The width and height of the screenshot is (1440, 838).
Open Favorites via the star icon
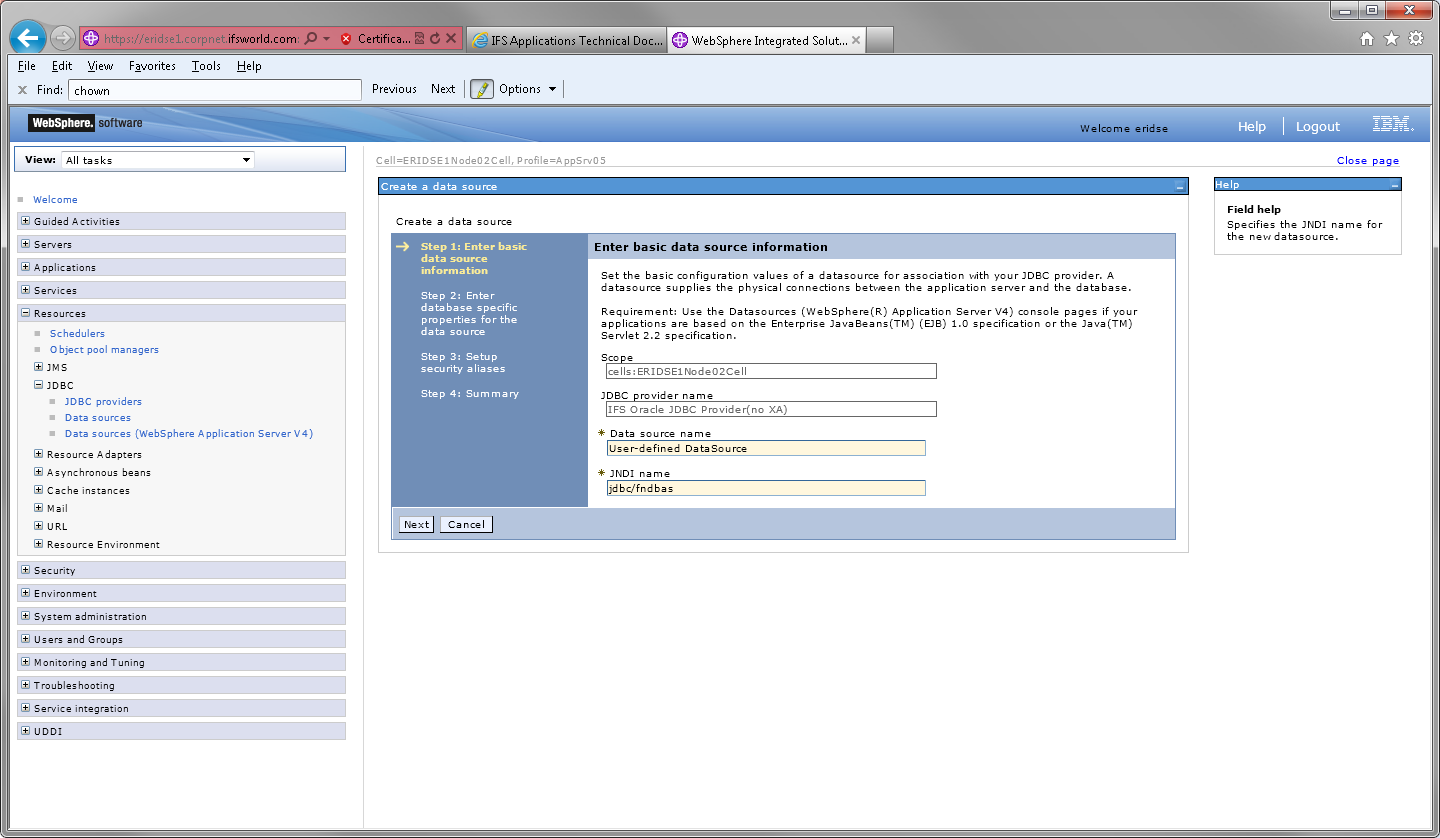click(1392, 37)
